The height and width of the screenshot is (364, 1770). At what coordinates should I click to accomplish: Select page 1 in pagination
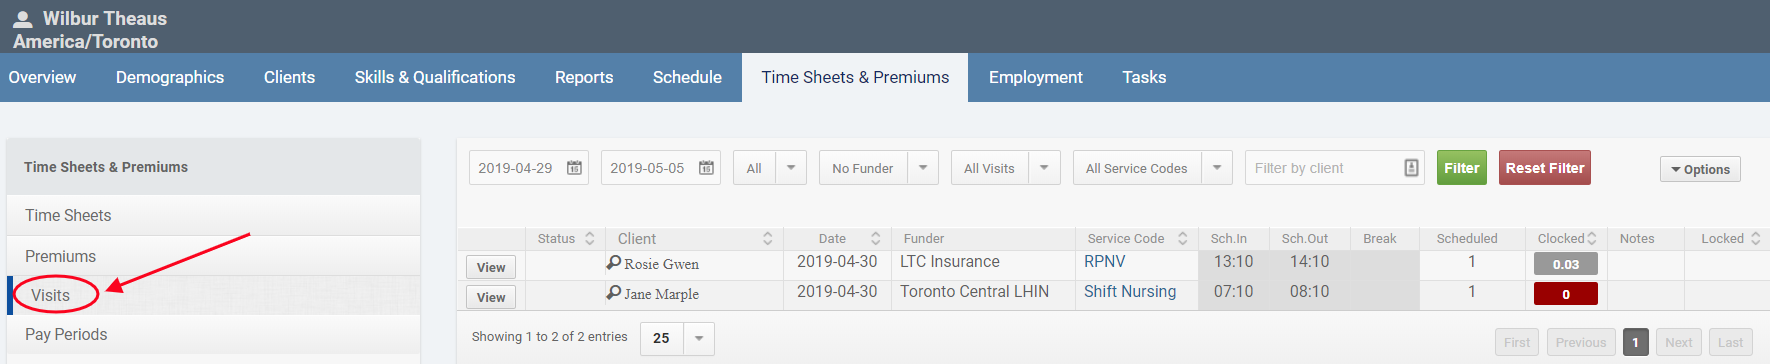coord(1635,342)
